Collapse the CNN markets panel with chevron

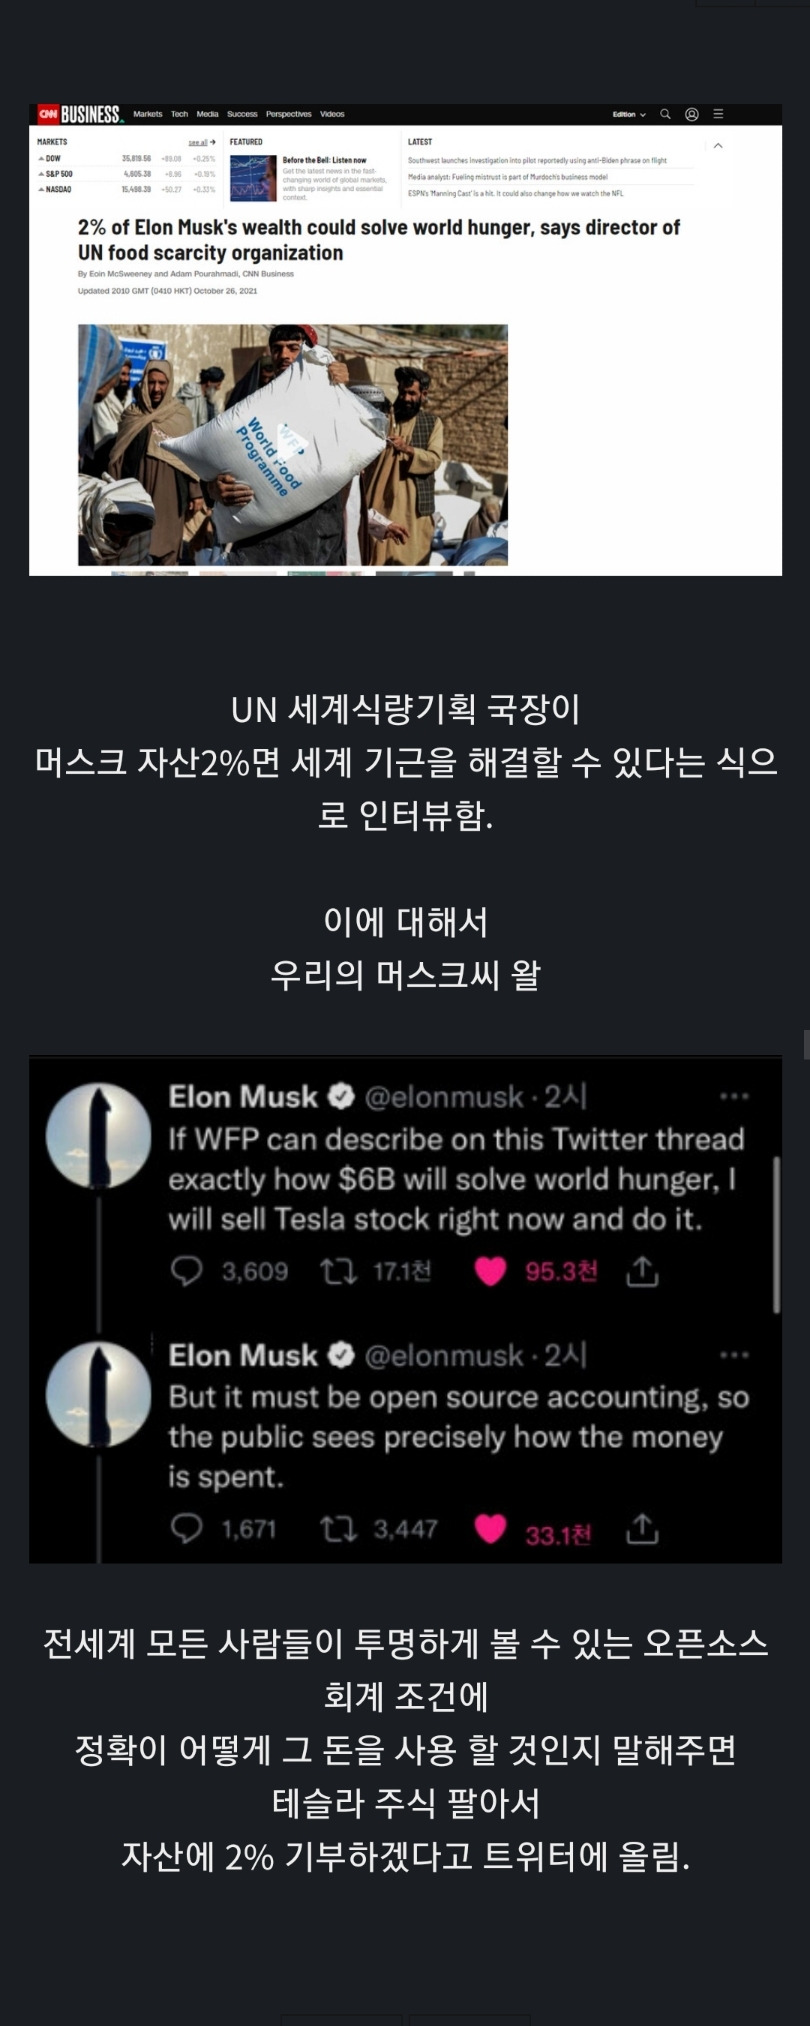717,146
